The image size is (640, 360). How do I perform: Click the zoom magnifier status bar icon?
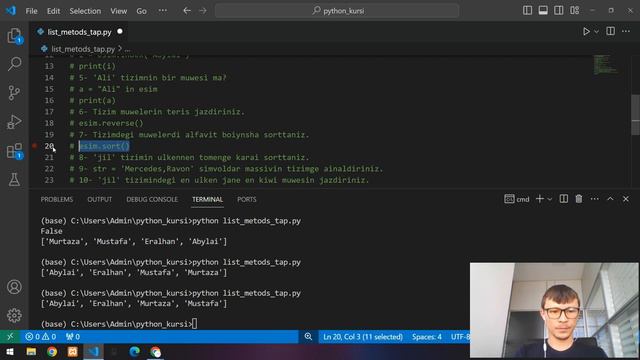(x=308, y=337)
